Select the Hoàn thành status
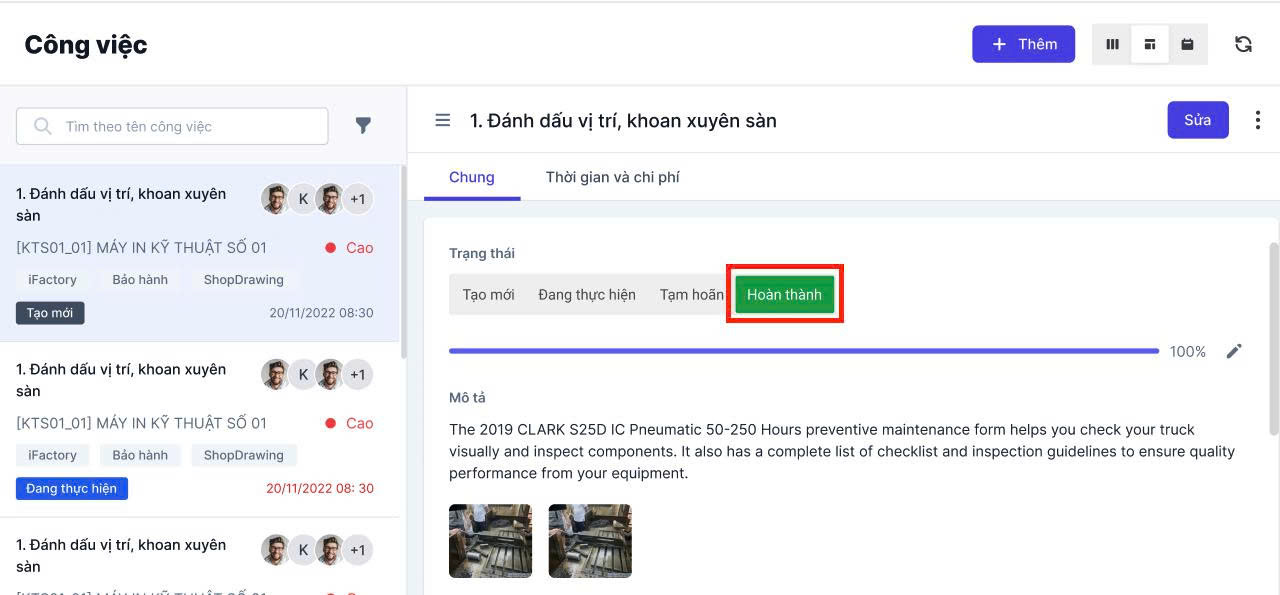This screenshot has height=595, width=1280. (x=784, y=295)
